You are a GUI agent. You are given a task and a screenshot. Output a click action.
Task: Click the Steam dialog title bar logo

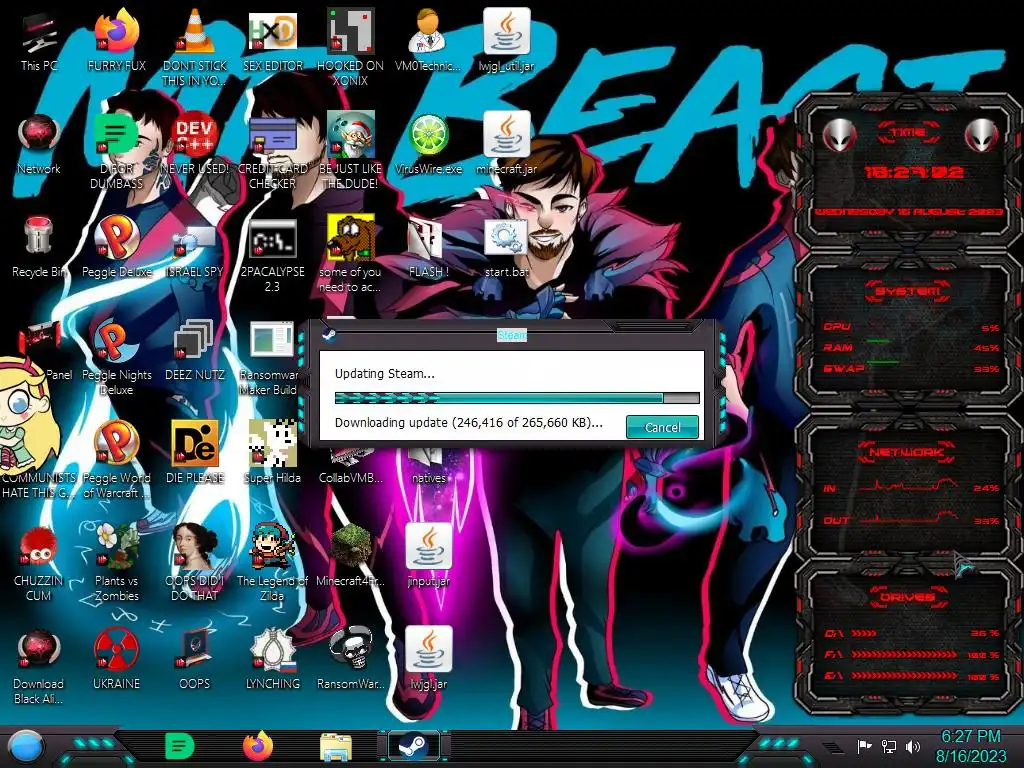[329, 335]
